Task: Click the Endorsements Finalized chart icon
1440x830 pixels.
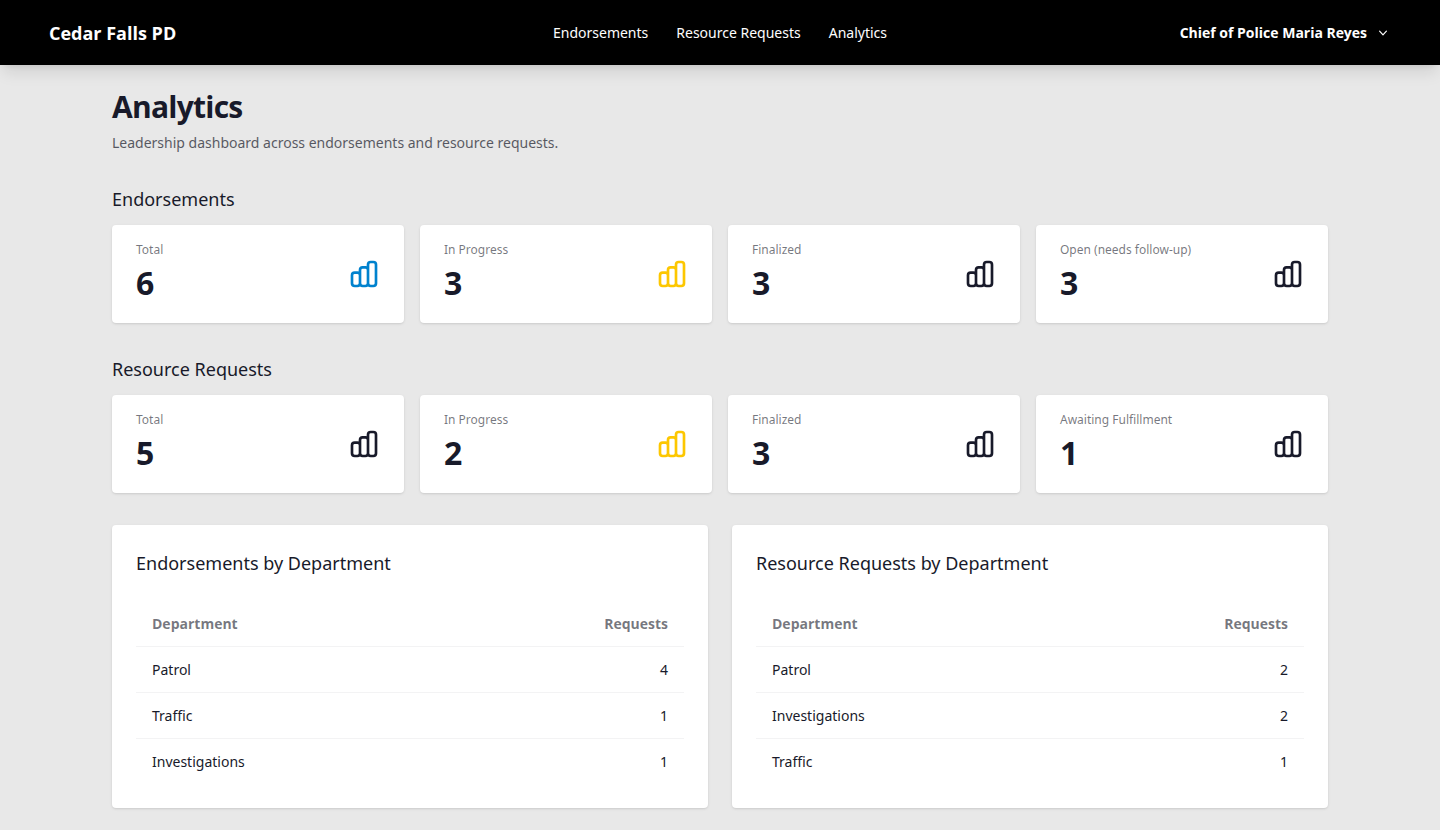Action: click(980, 274)
